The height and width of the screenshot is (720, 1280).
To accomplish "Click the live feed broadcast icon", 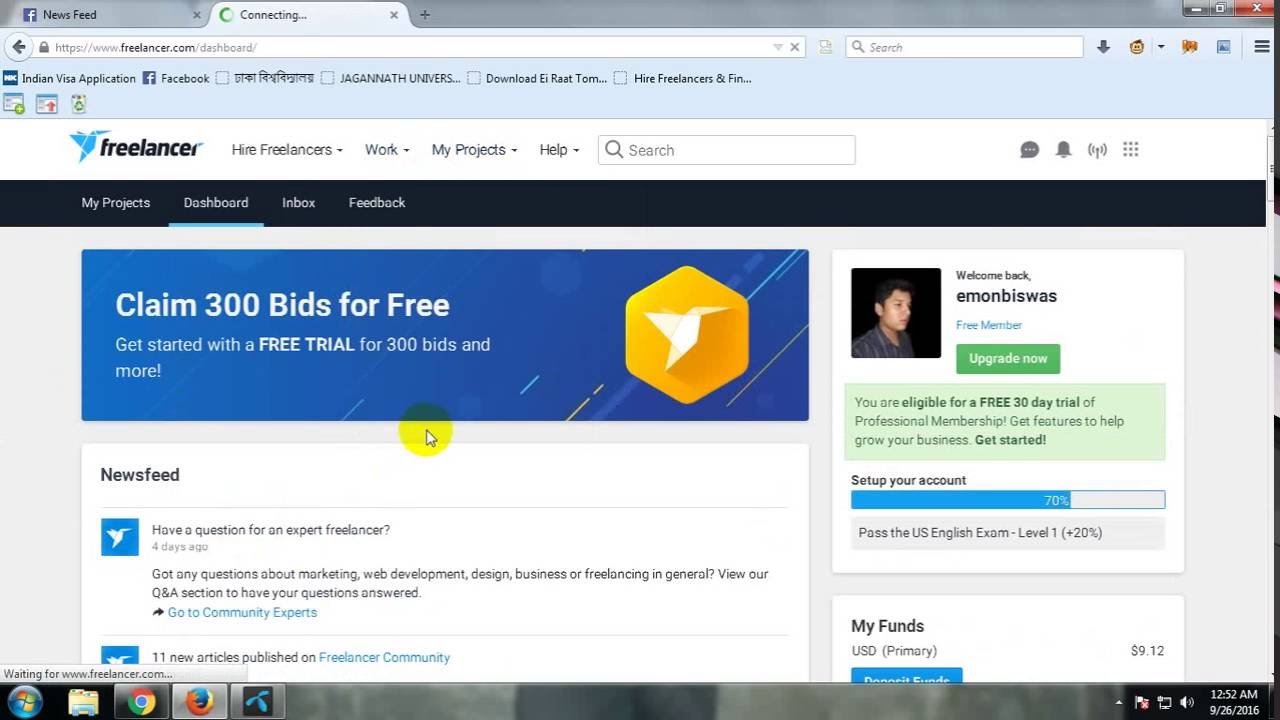I will tap(1097, 150).
